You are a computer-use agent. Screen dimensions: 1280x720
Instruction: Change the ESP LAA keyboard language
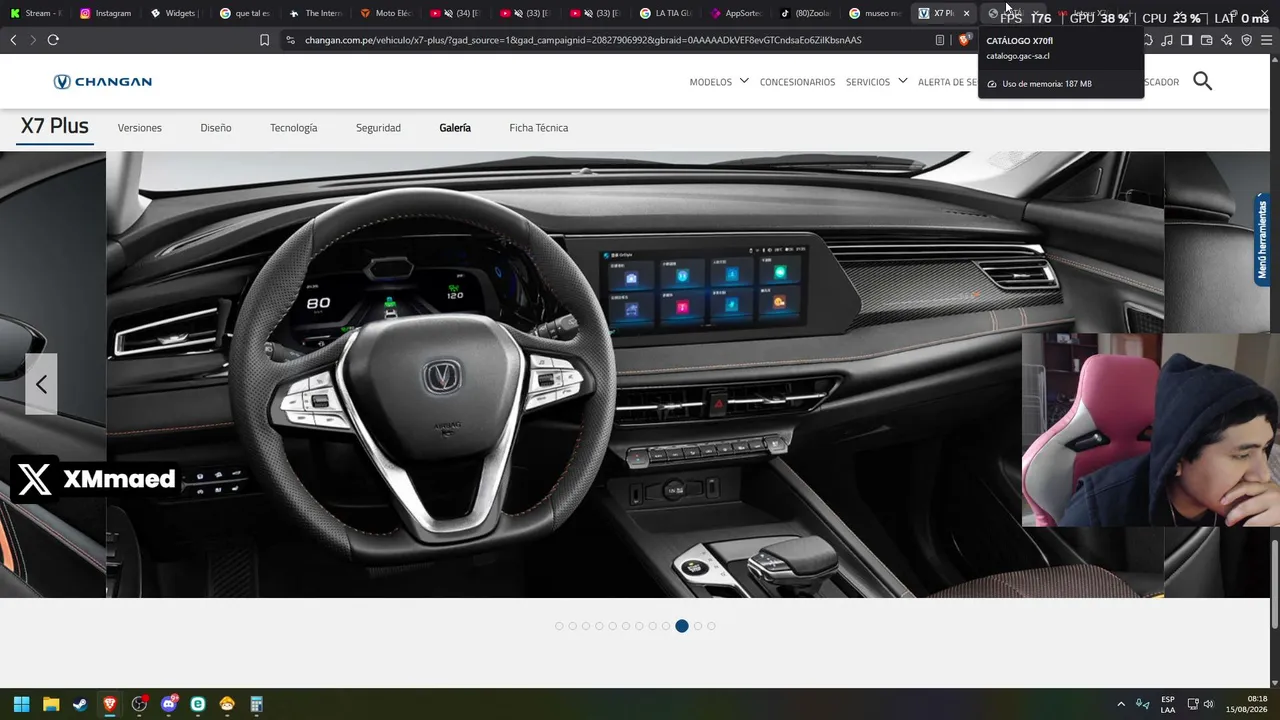[x=1167, y=704]
